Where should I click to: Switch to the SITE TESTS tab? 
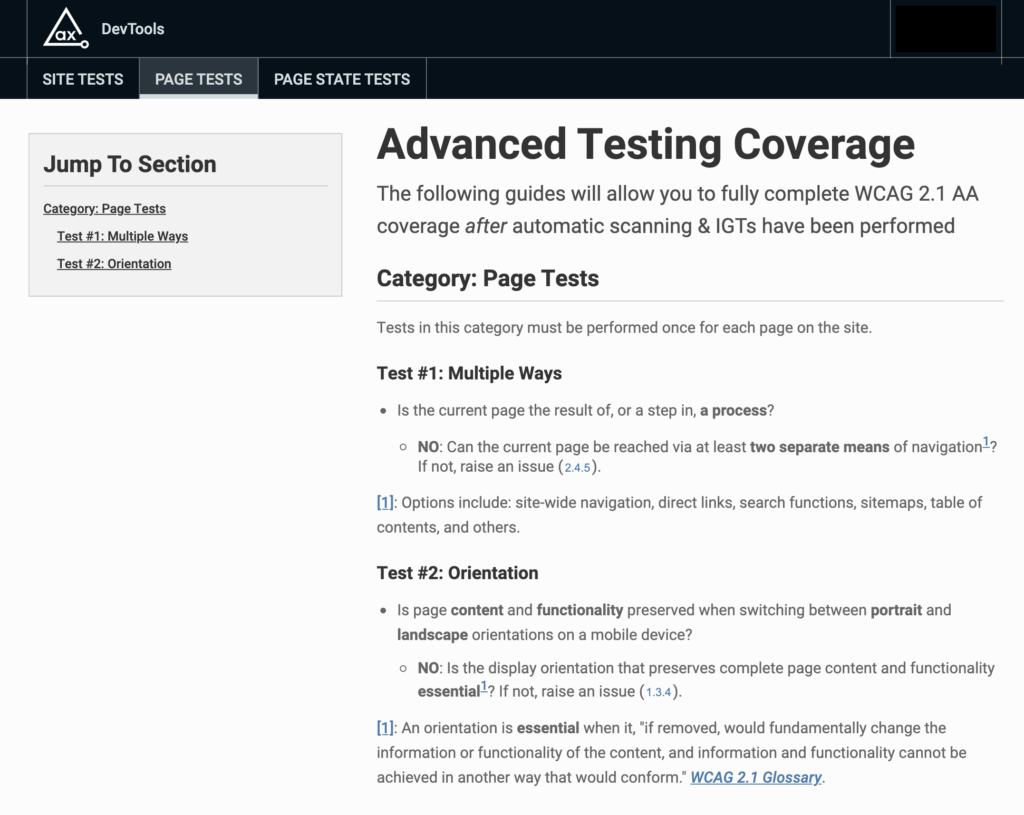click(82, 78)
